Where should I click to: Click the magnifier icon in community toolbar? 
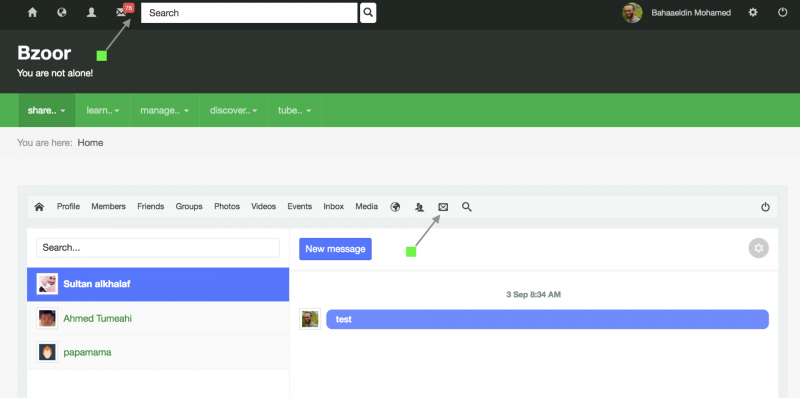(467, 207)
